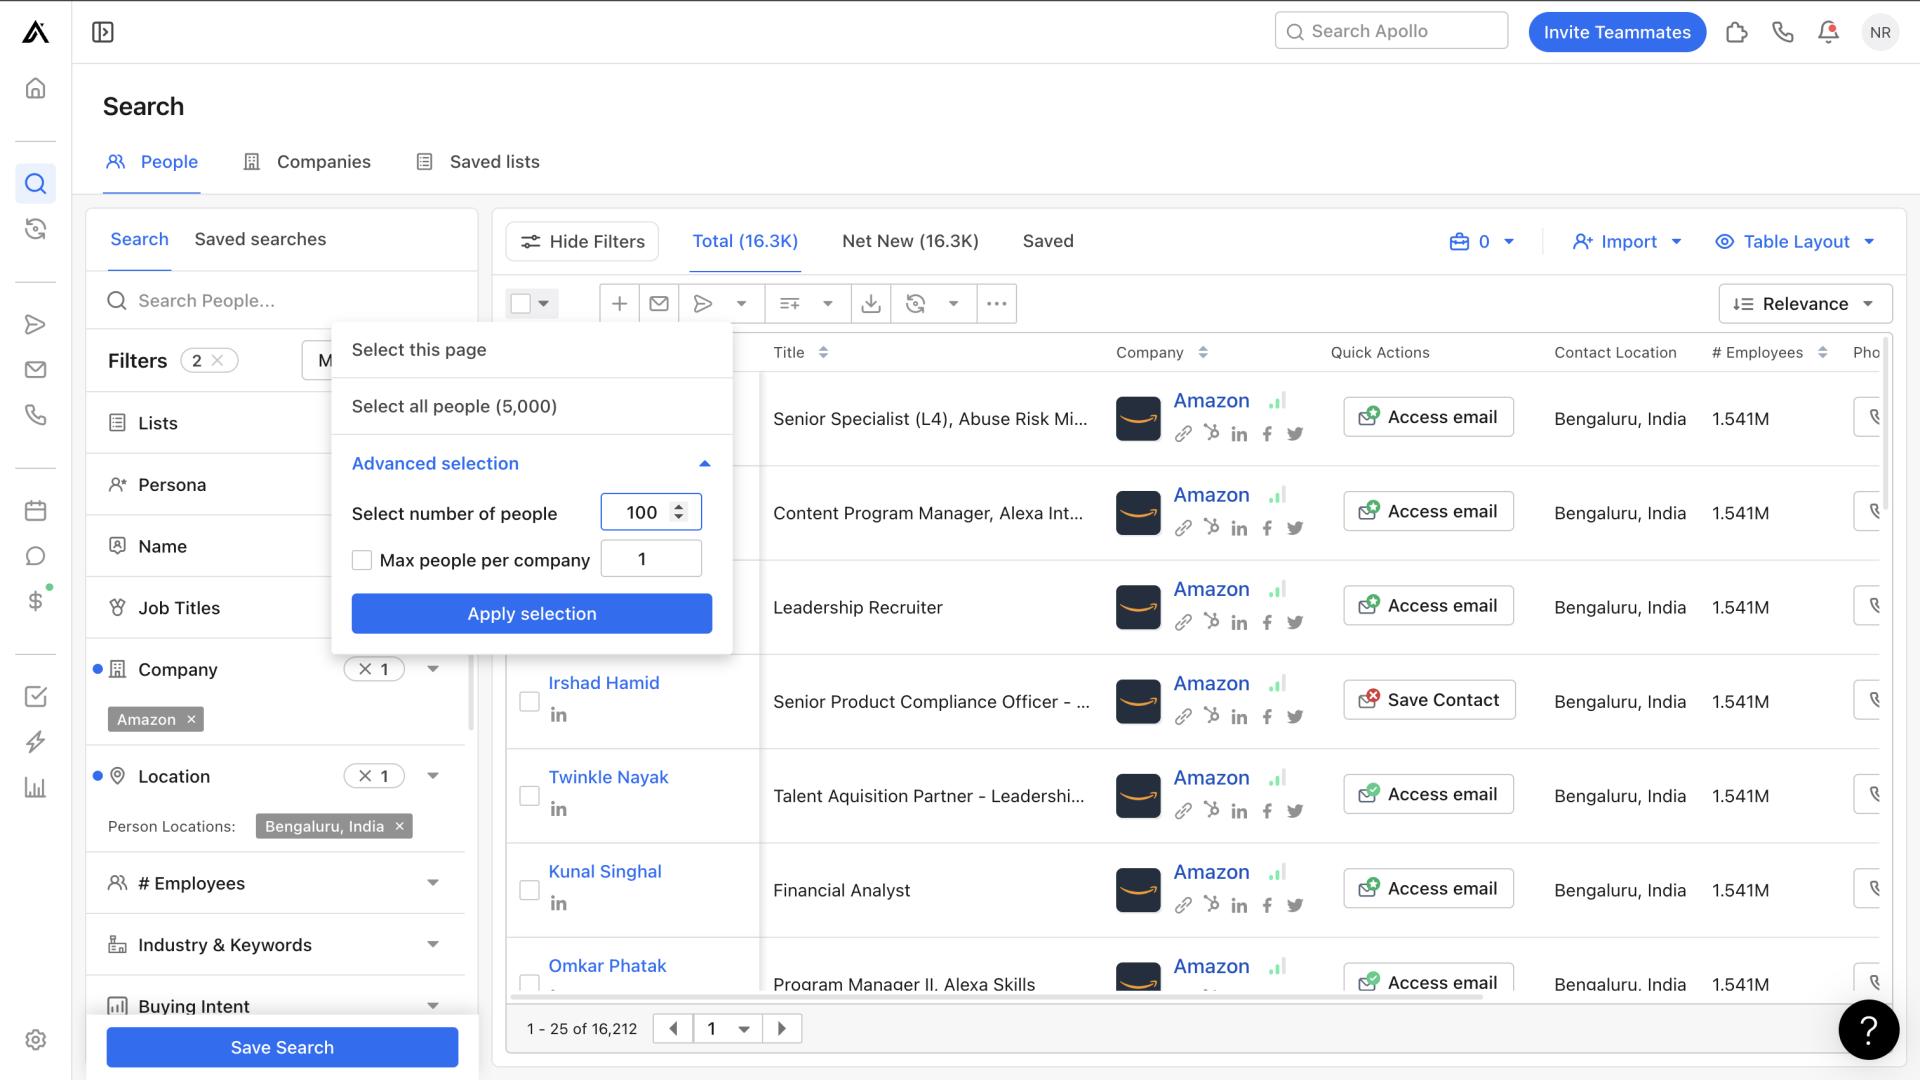Check the Kunal Singhal row checkbox
1920x1080 pixels.
529,890
